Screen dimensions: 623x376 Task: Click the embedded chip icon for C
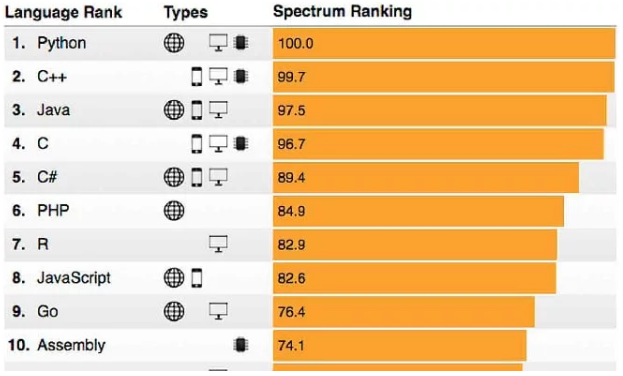click(x=241, y=143)
